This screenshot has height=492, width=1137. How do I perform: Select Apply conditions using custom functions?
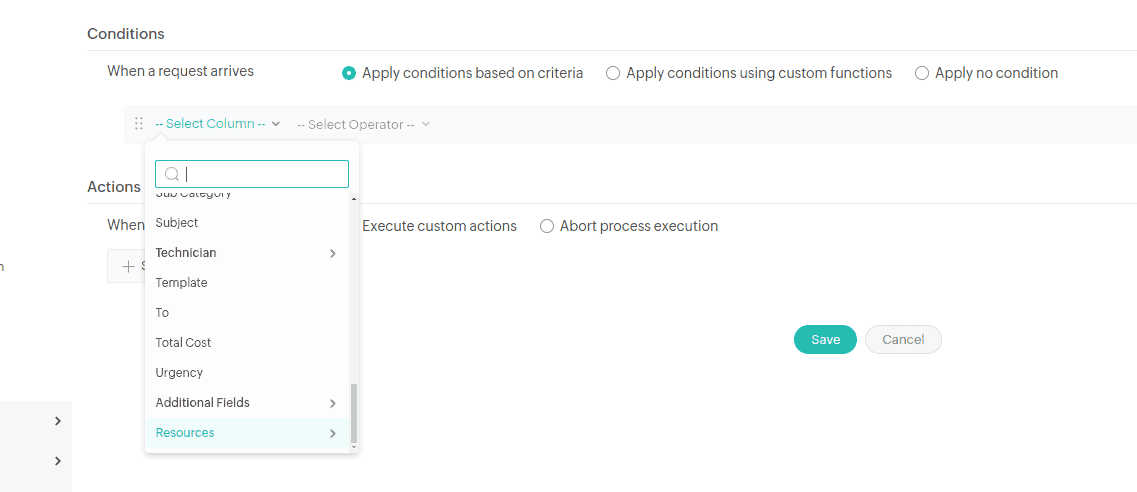(613, 73)
